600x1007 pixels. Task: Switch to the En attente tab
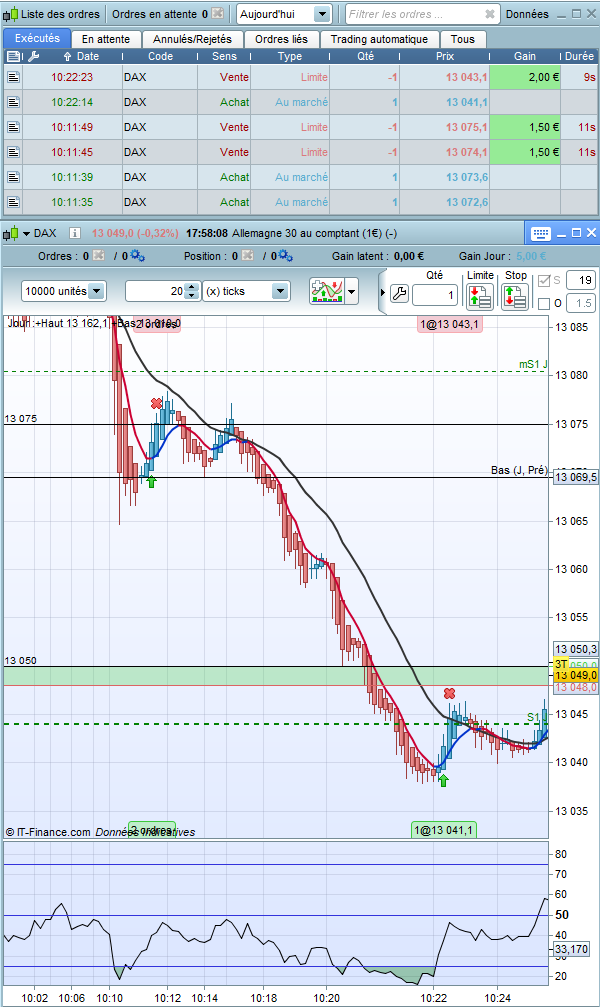106,39
